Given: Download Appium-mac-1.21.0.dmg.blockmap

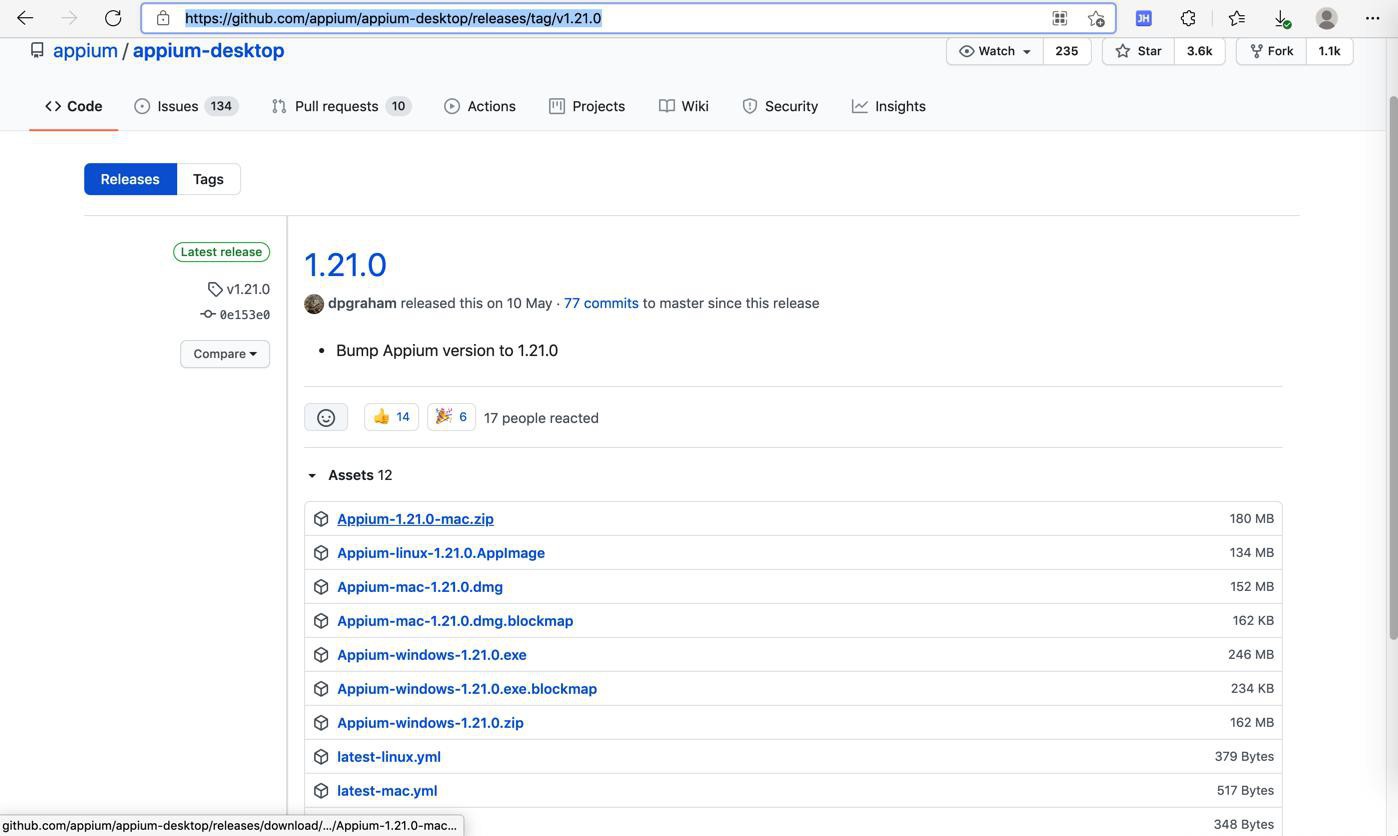Looking at the screenshot, I should click(x=455, y=621).
